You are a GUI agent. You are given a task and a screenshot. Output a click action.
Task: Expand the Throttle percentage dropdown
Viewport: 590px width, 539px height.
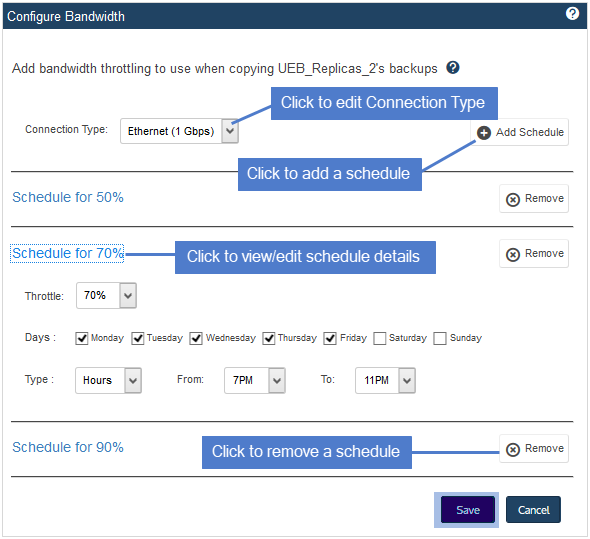pos(106,296)
